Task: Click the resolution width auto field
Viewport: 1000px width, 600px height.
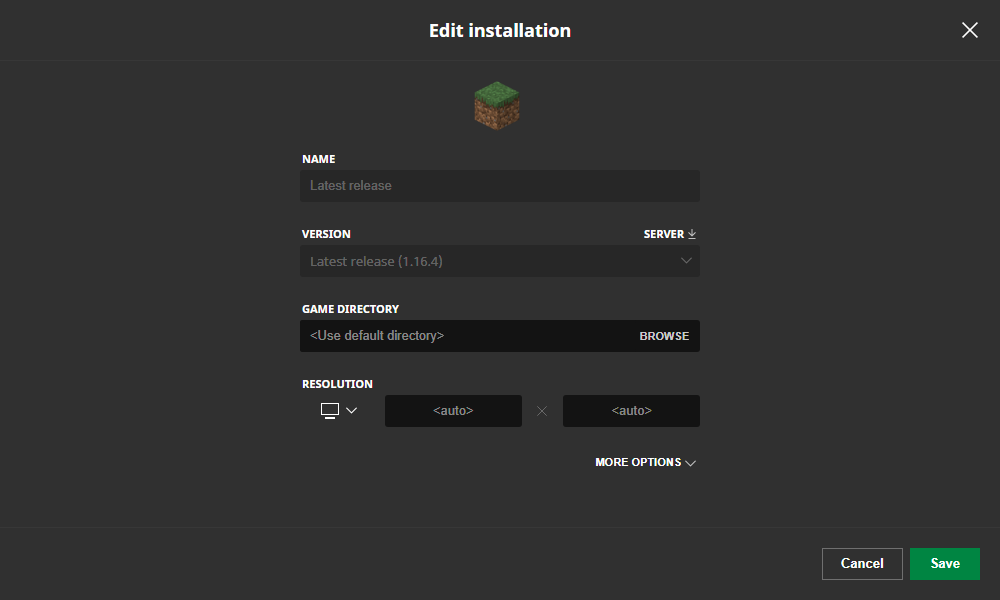Action: point(453,411)
